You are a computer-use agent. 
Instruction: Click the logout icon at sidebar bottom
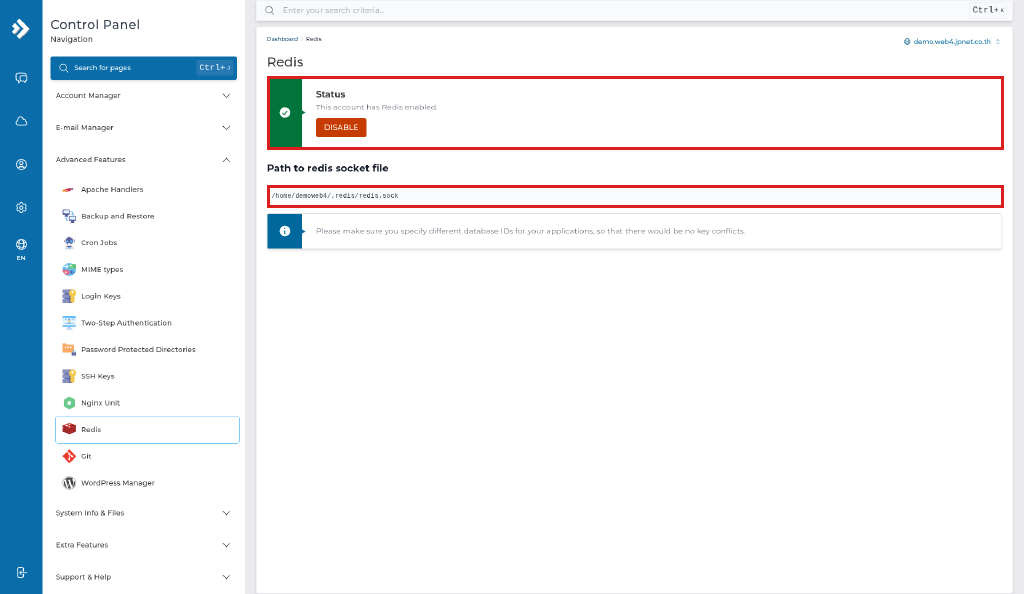pyautogui.click(x=22, y=572)
